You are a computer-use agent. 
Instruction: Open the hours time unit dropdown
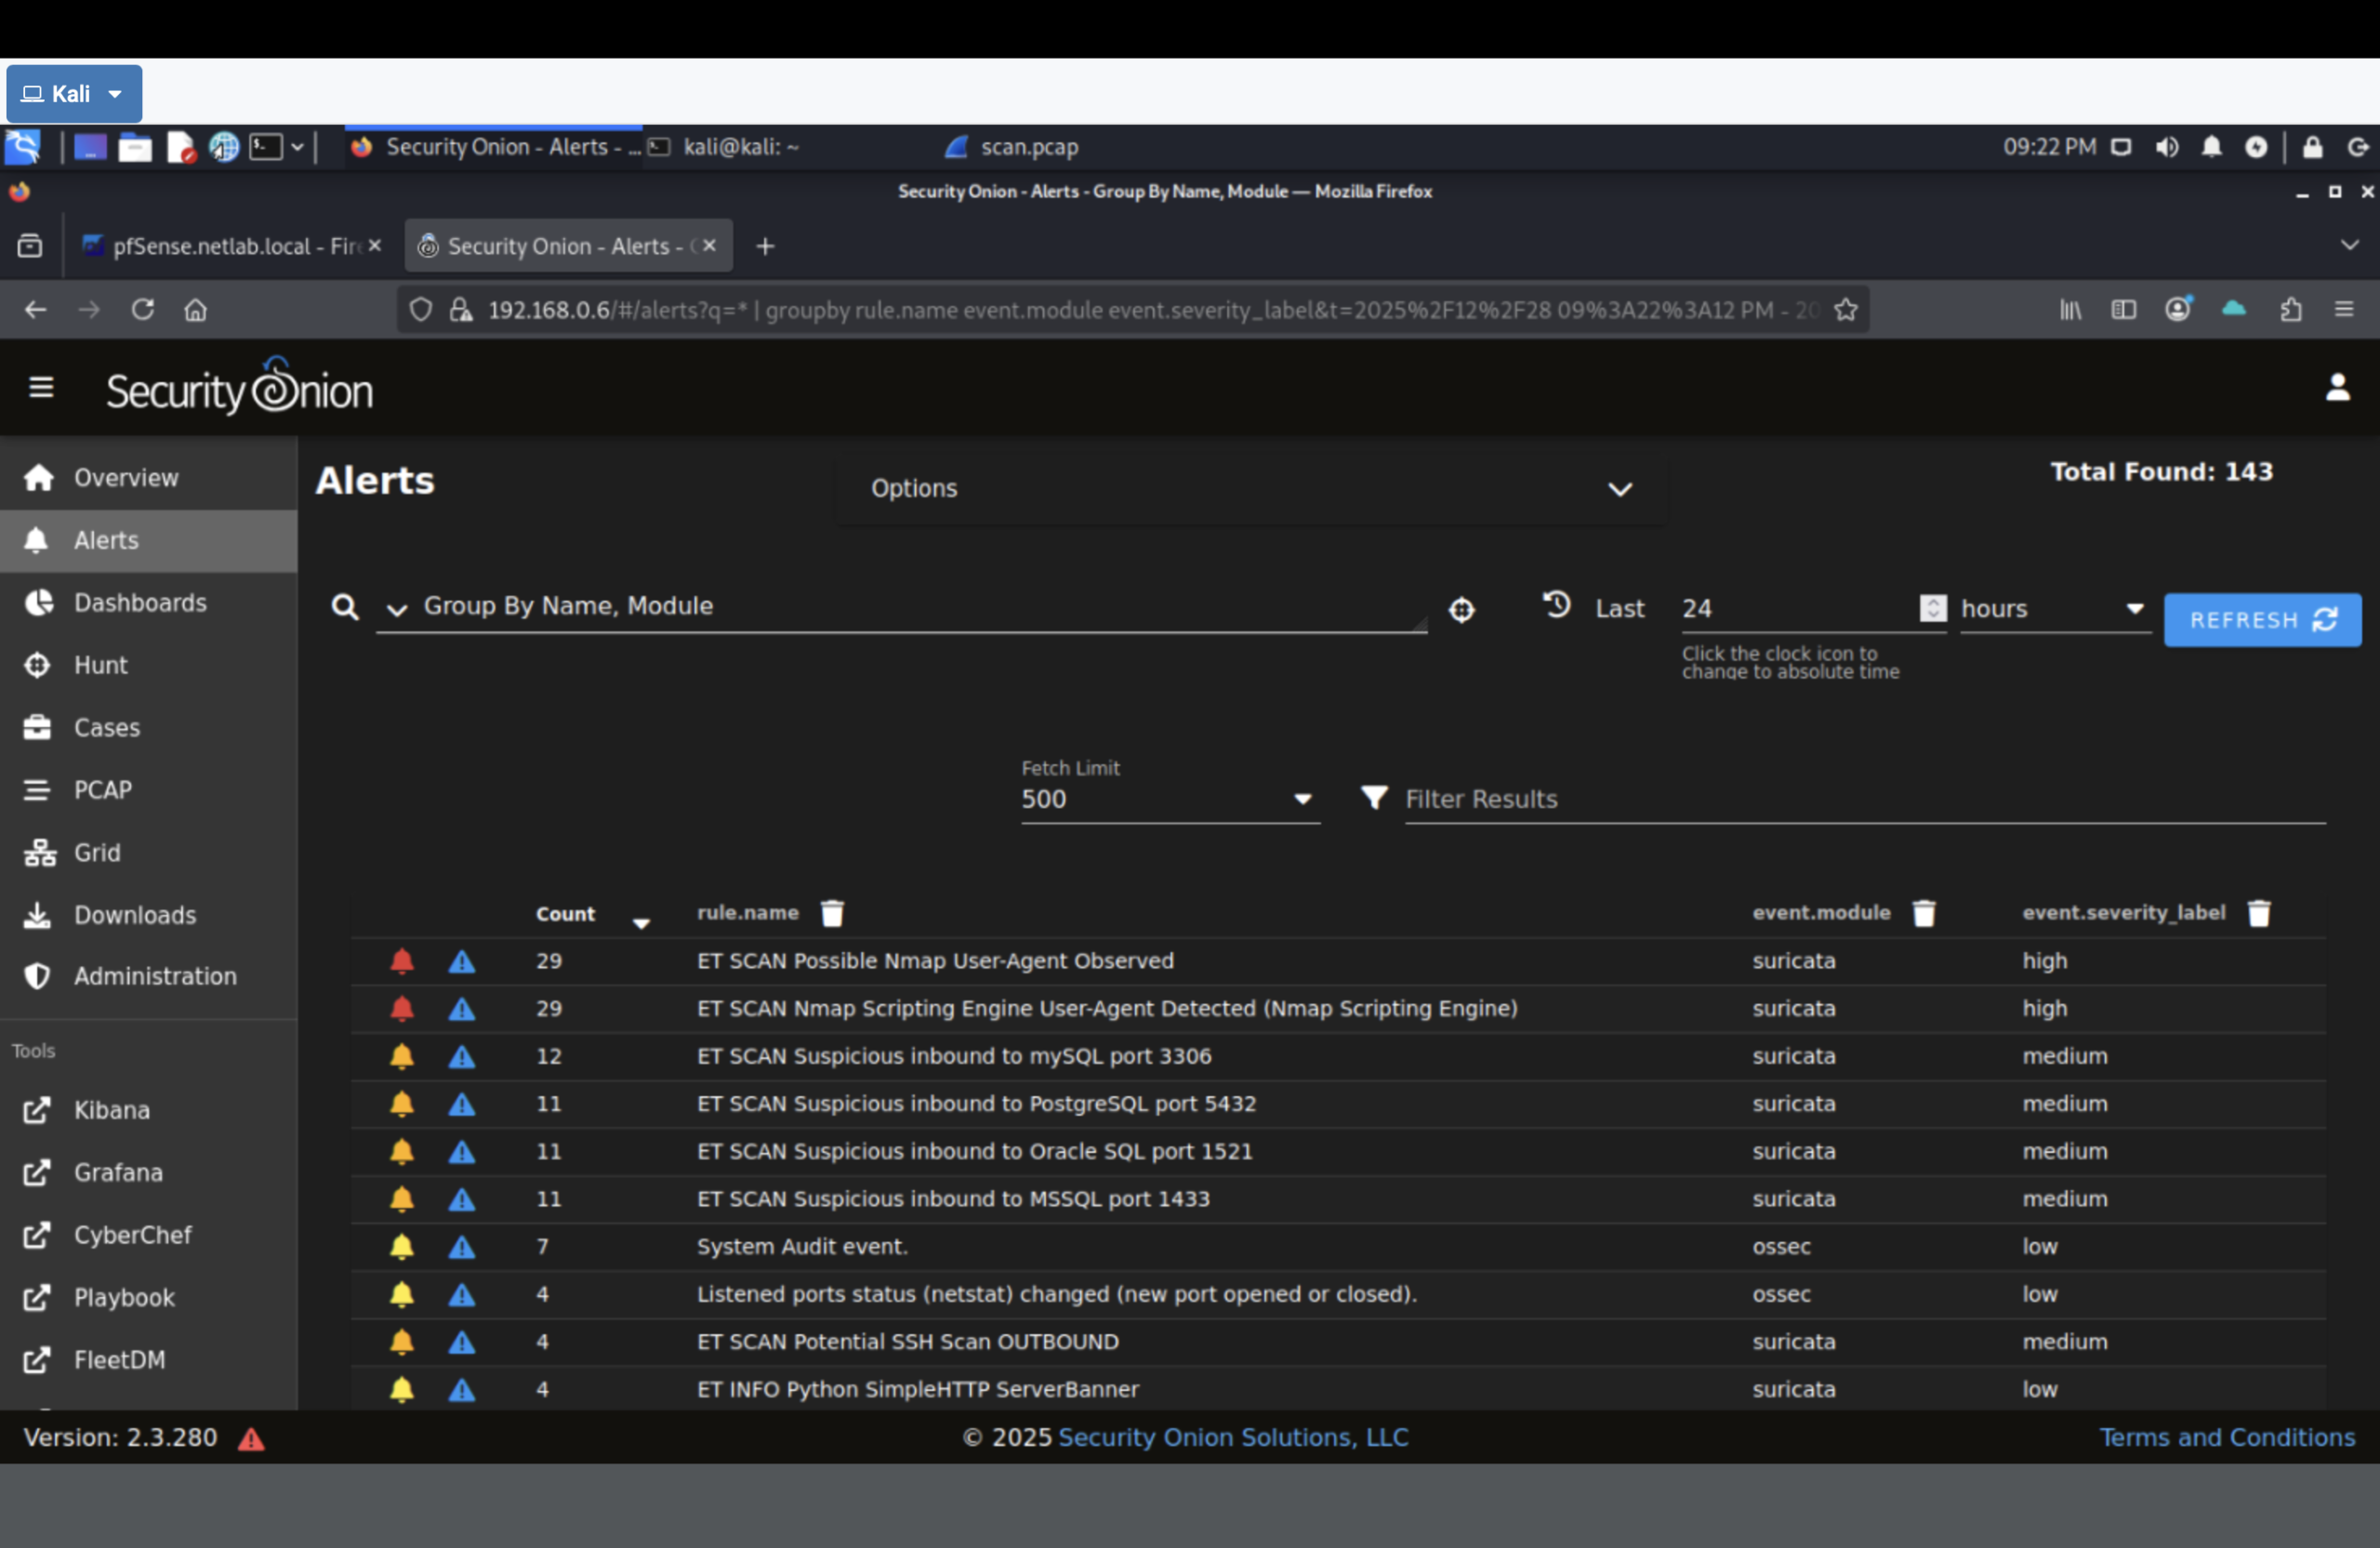(2135, 609)
